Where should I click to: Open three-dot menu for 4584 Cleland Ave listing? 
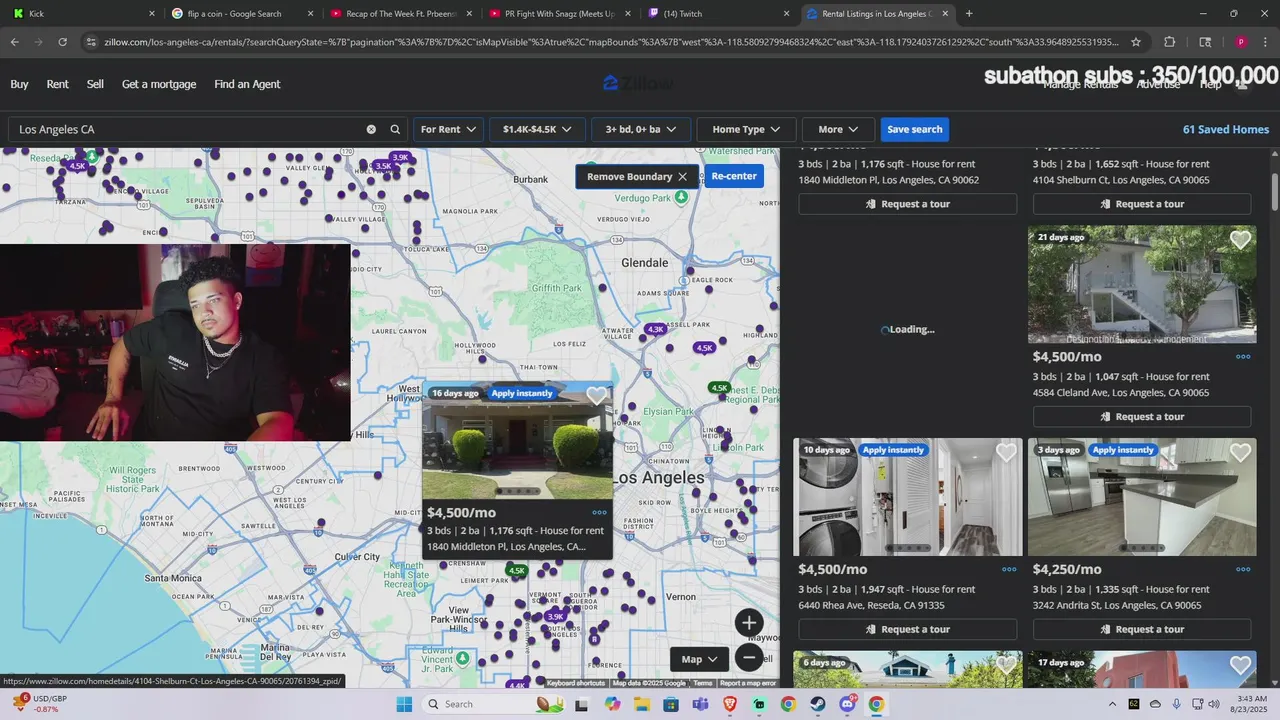1243,356
